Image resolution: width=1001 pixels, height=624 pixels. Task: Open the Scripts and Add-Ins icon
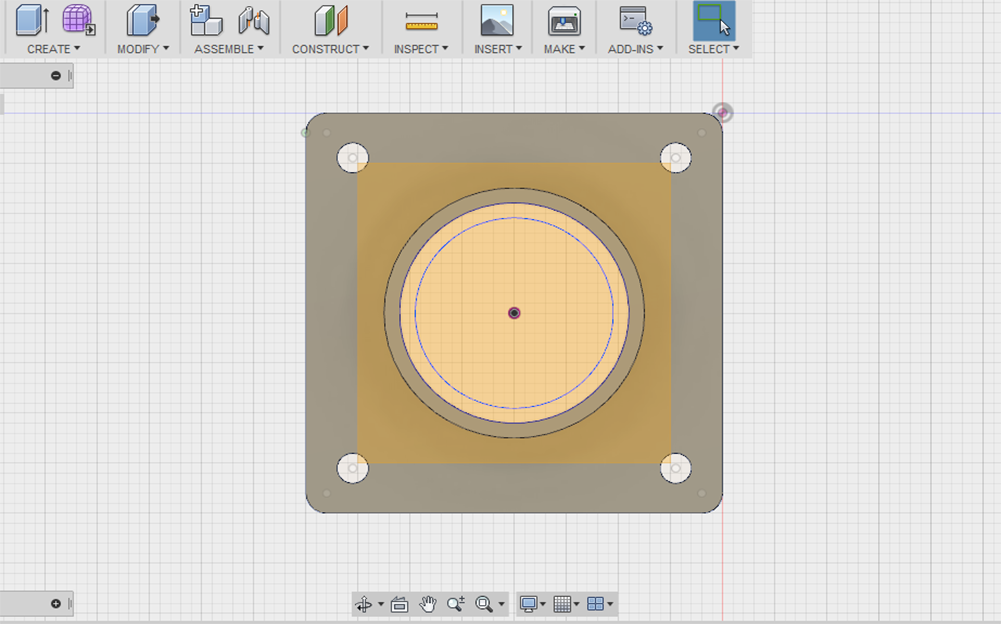[635, 20]
